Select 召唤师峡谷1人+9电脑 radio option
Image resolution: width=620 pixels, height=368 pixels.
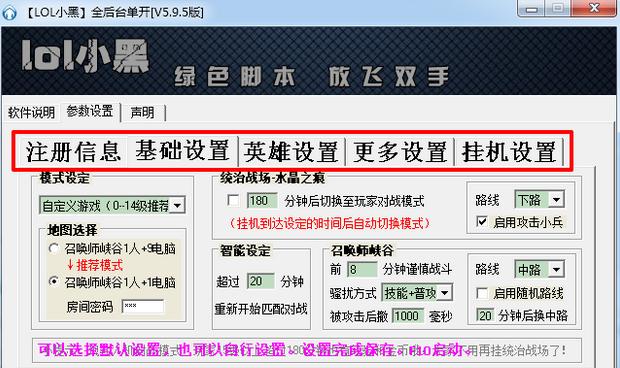(53, 248)
